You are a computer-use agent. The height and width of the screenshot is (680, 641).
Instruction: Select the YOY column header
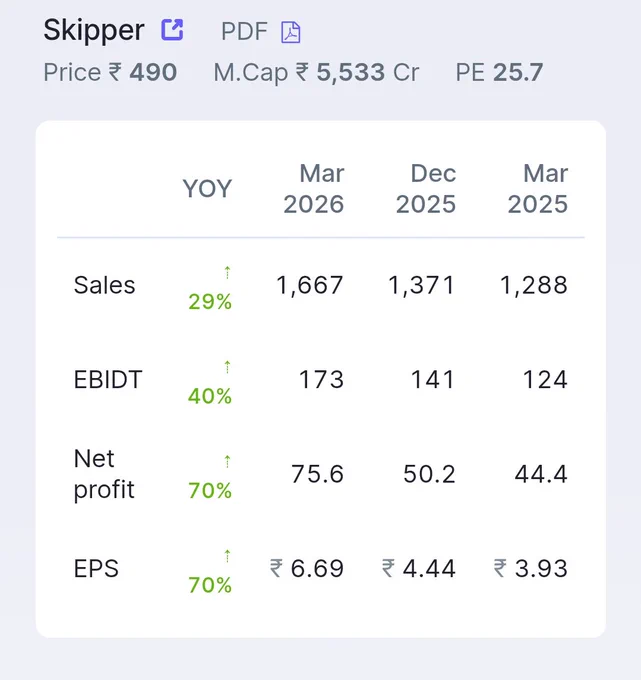click(x=207, y=189)
